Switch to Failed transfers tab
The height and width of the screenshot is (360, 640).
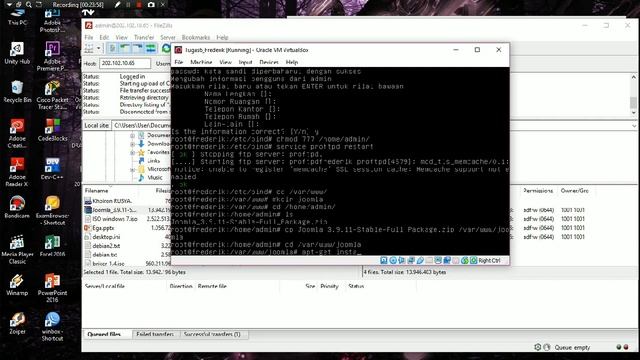pos(155,334)
